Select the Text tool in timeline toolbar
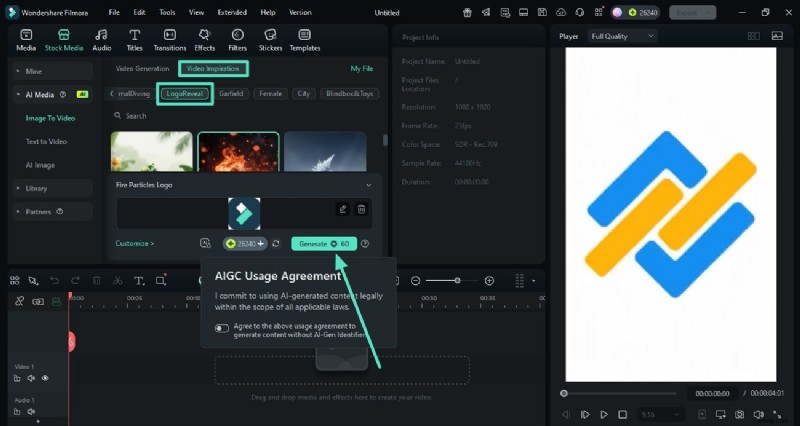This screenshot has width=800, height=426. pyautogui.click(x=138, y=281)
